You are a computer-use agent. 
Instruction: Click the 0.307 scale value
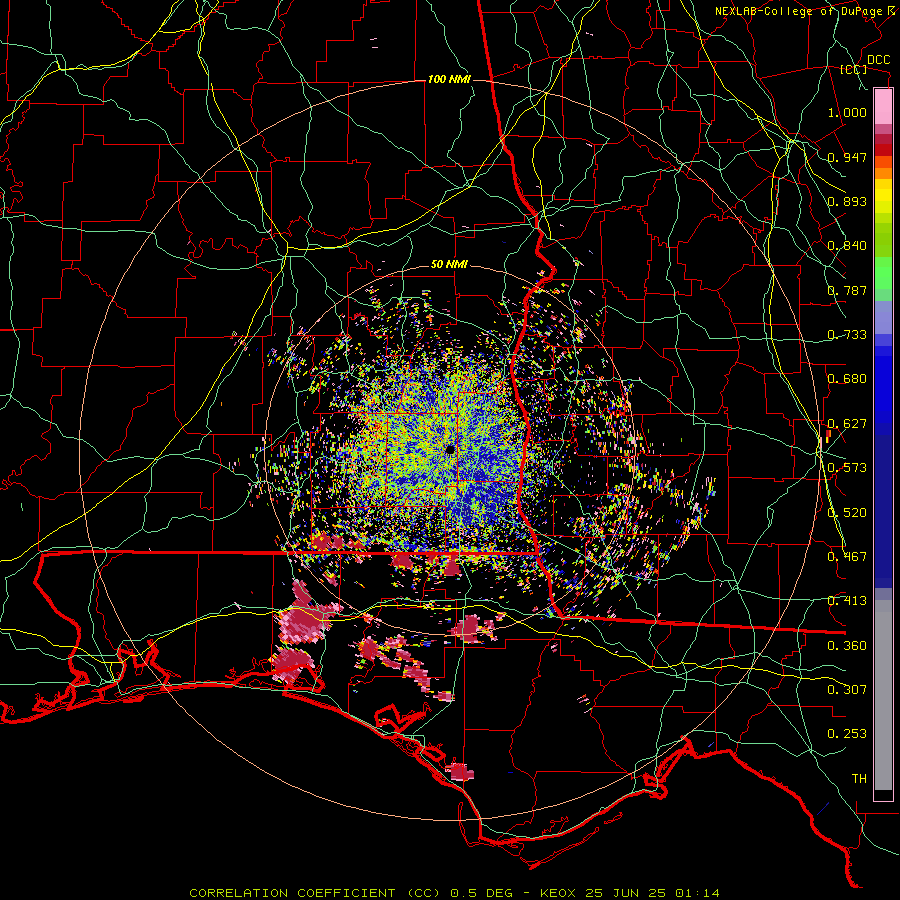[847, 690]
